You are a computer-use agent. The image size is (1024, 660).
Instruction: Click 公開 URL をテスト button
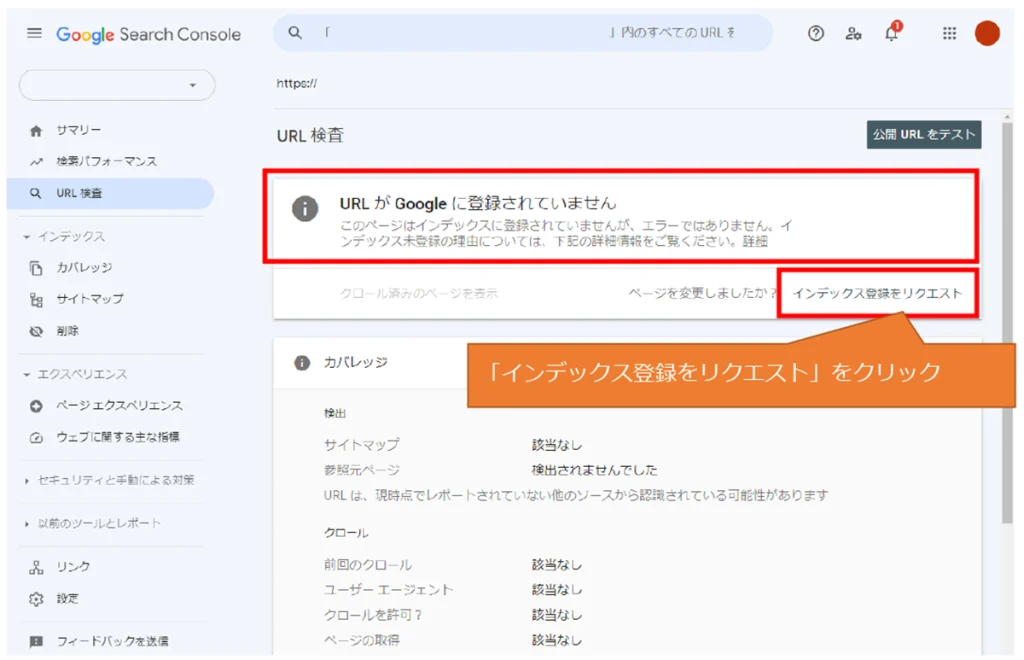pos(923,134)
